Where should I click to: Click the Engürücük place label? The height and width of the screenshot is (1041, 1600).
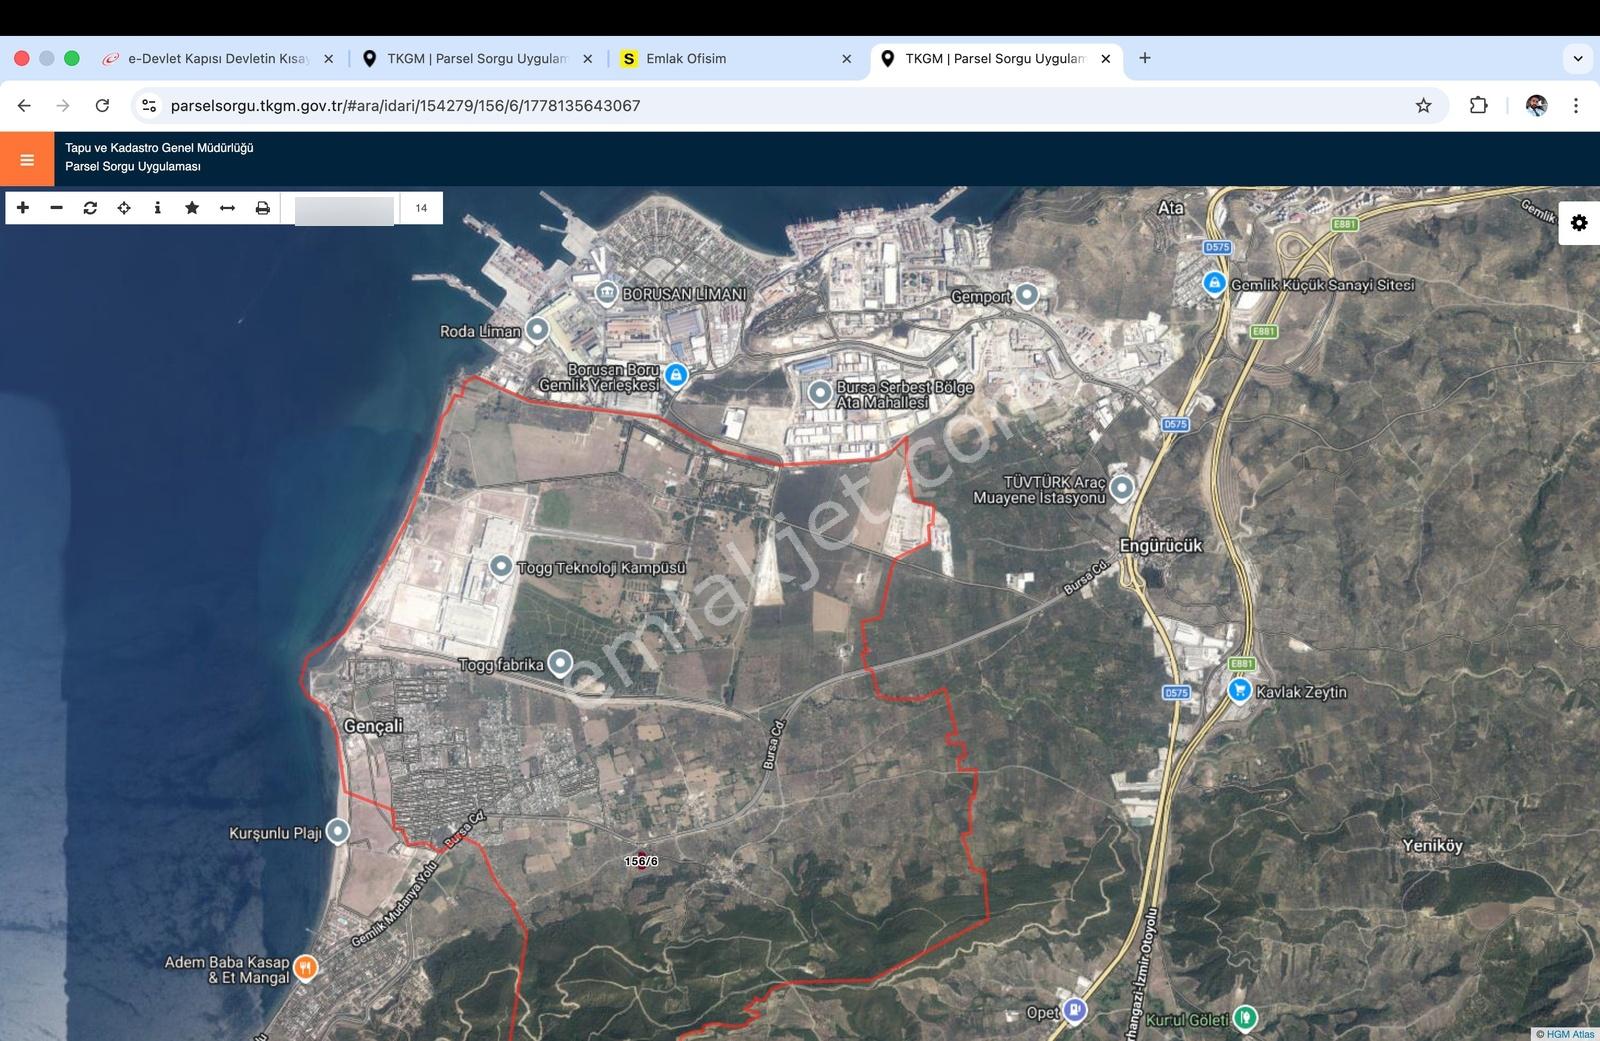tap(1160, 545)
